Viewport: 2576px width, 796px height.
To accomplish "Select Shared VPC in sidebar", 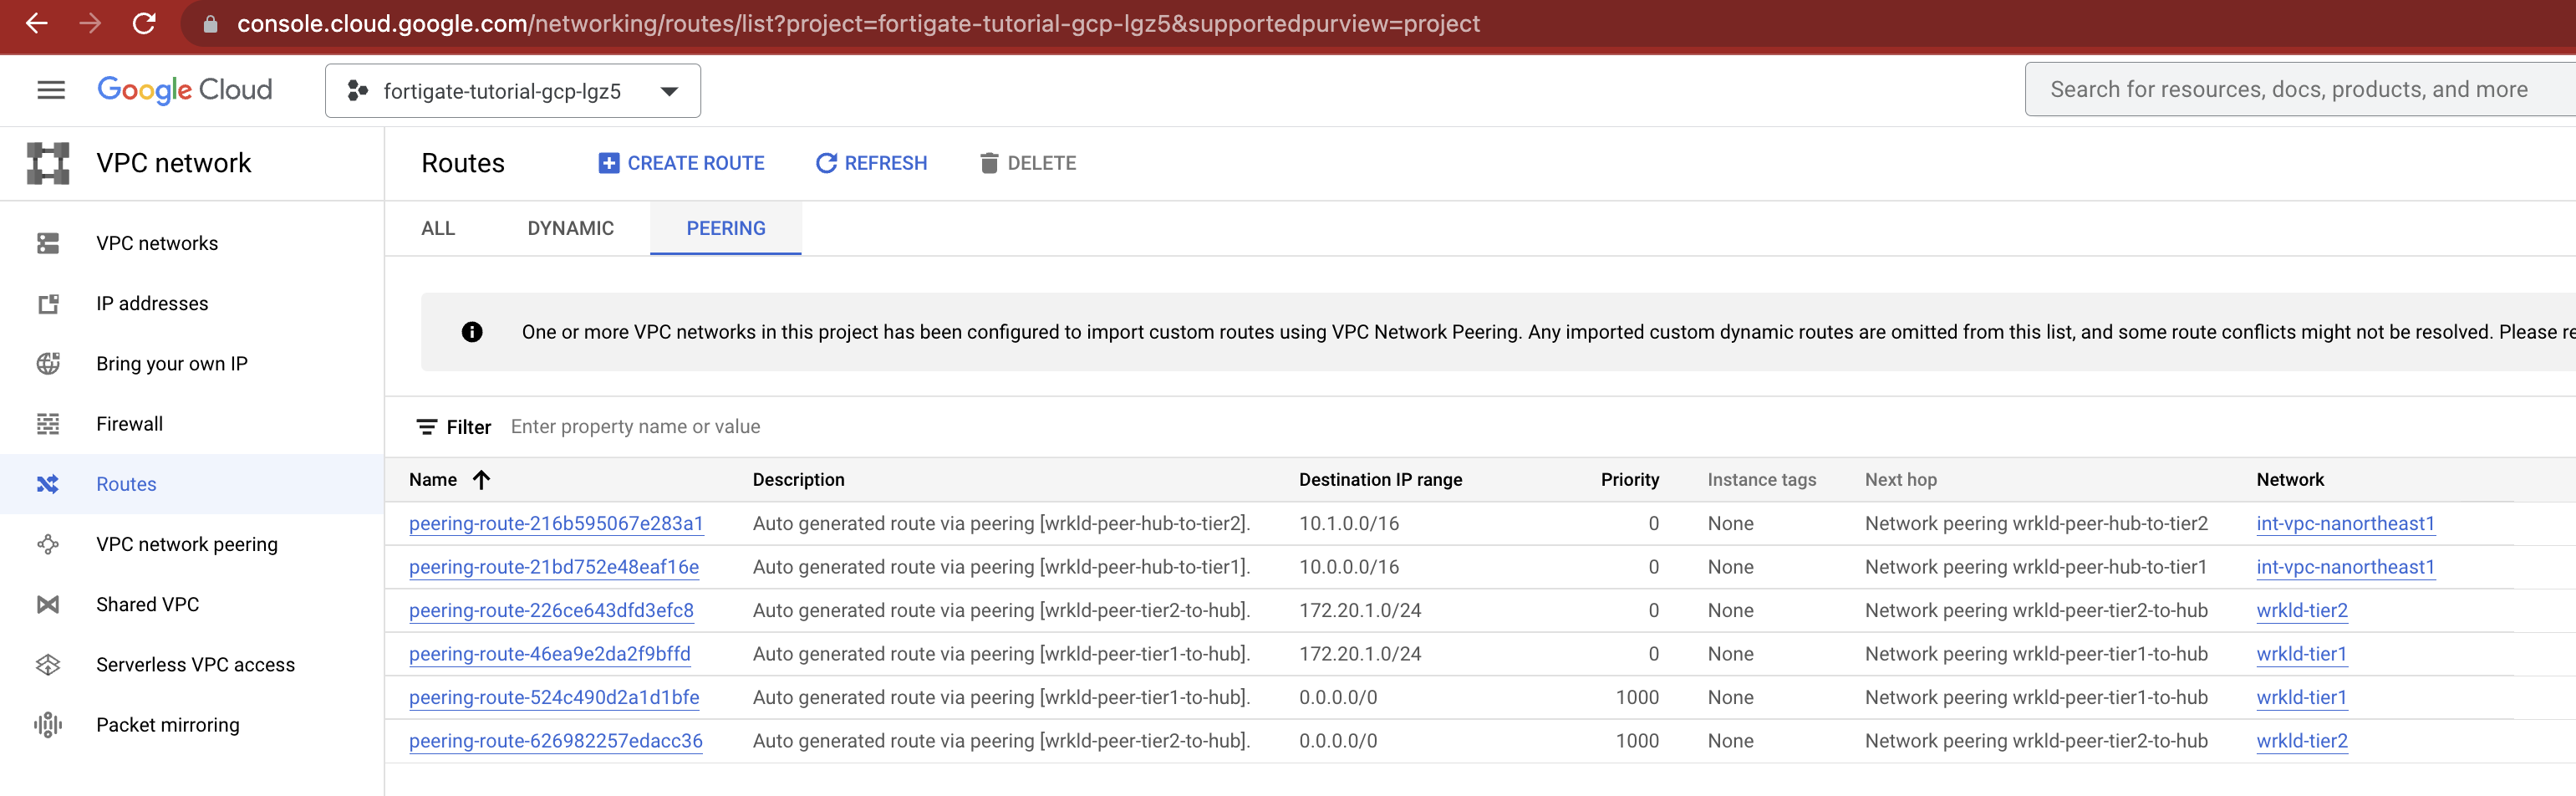I will click(x=146, y=604).
